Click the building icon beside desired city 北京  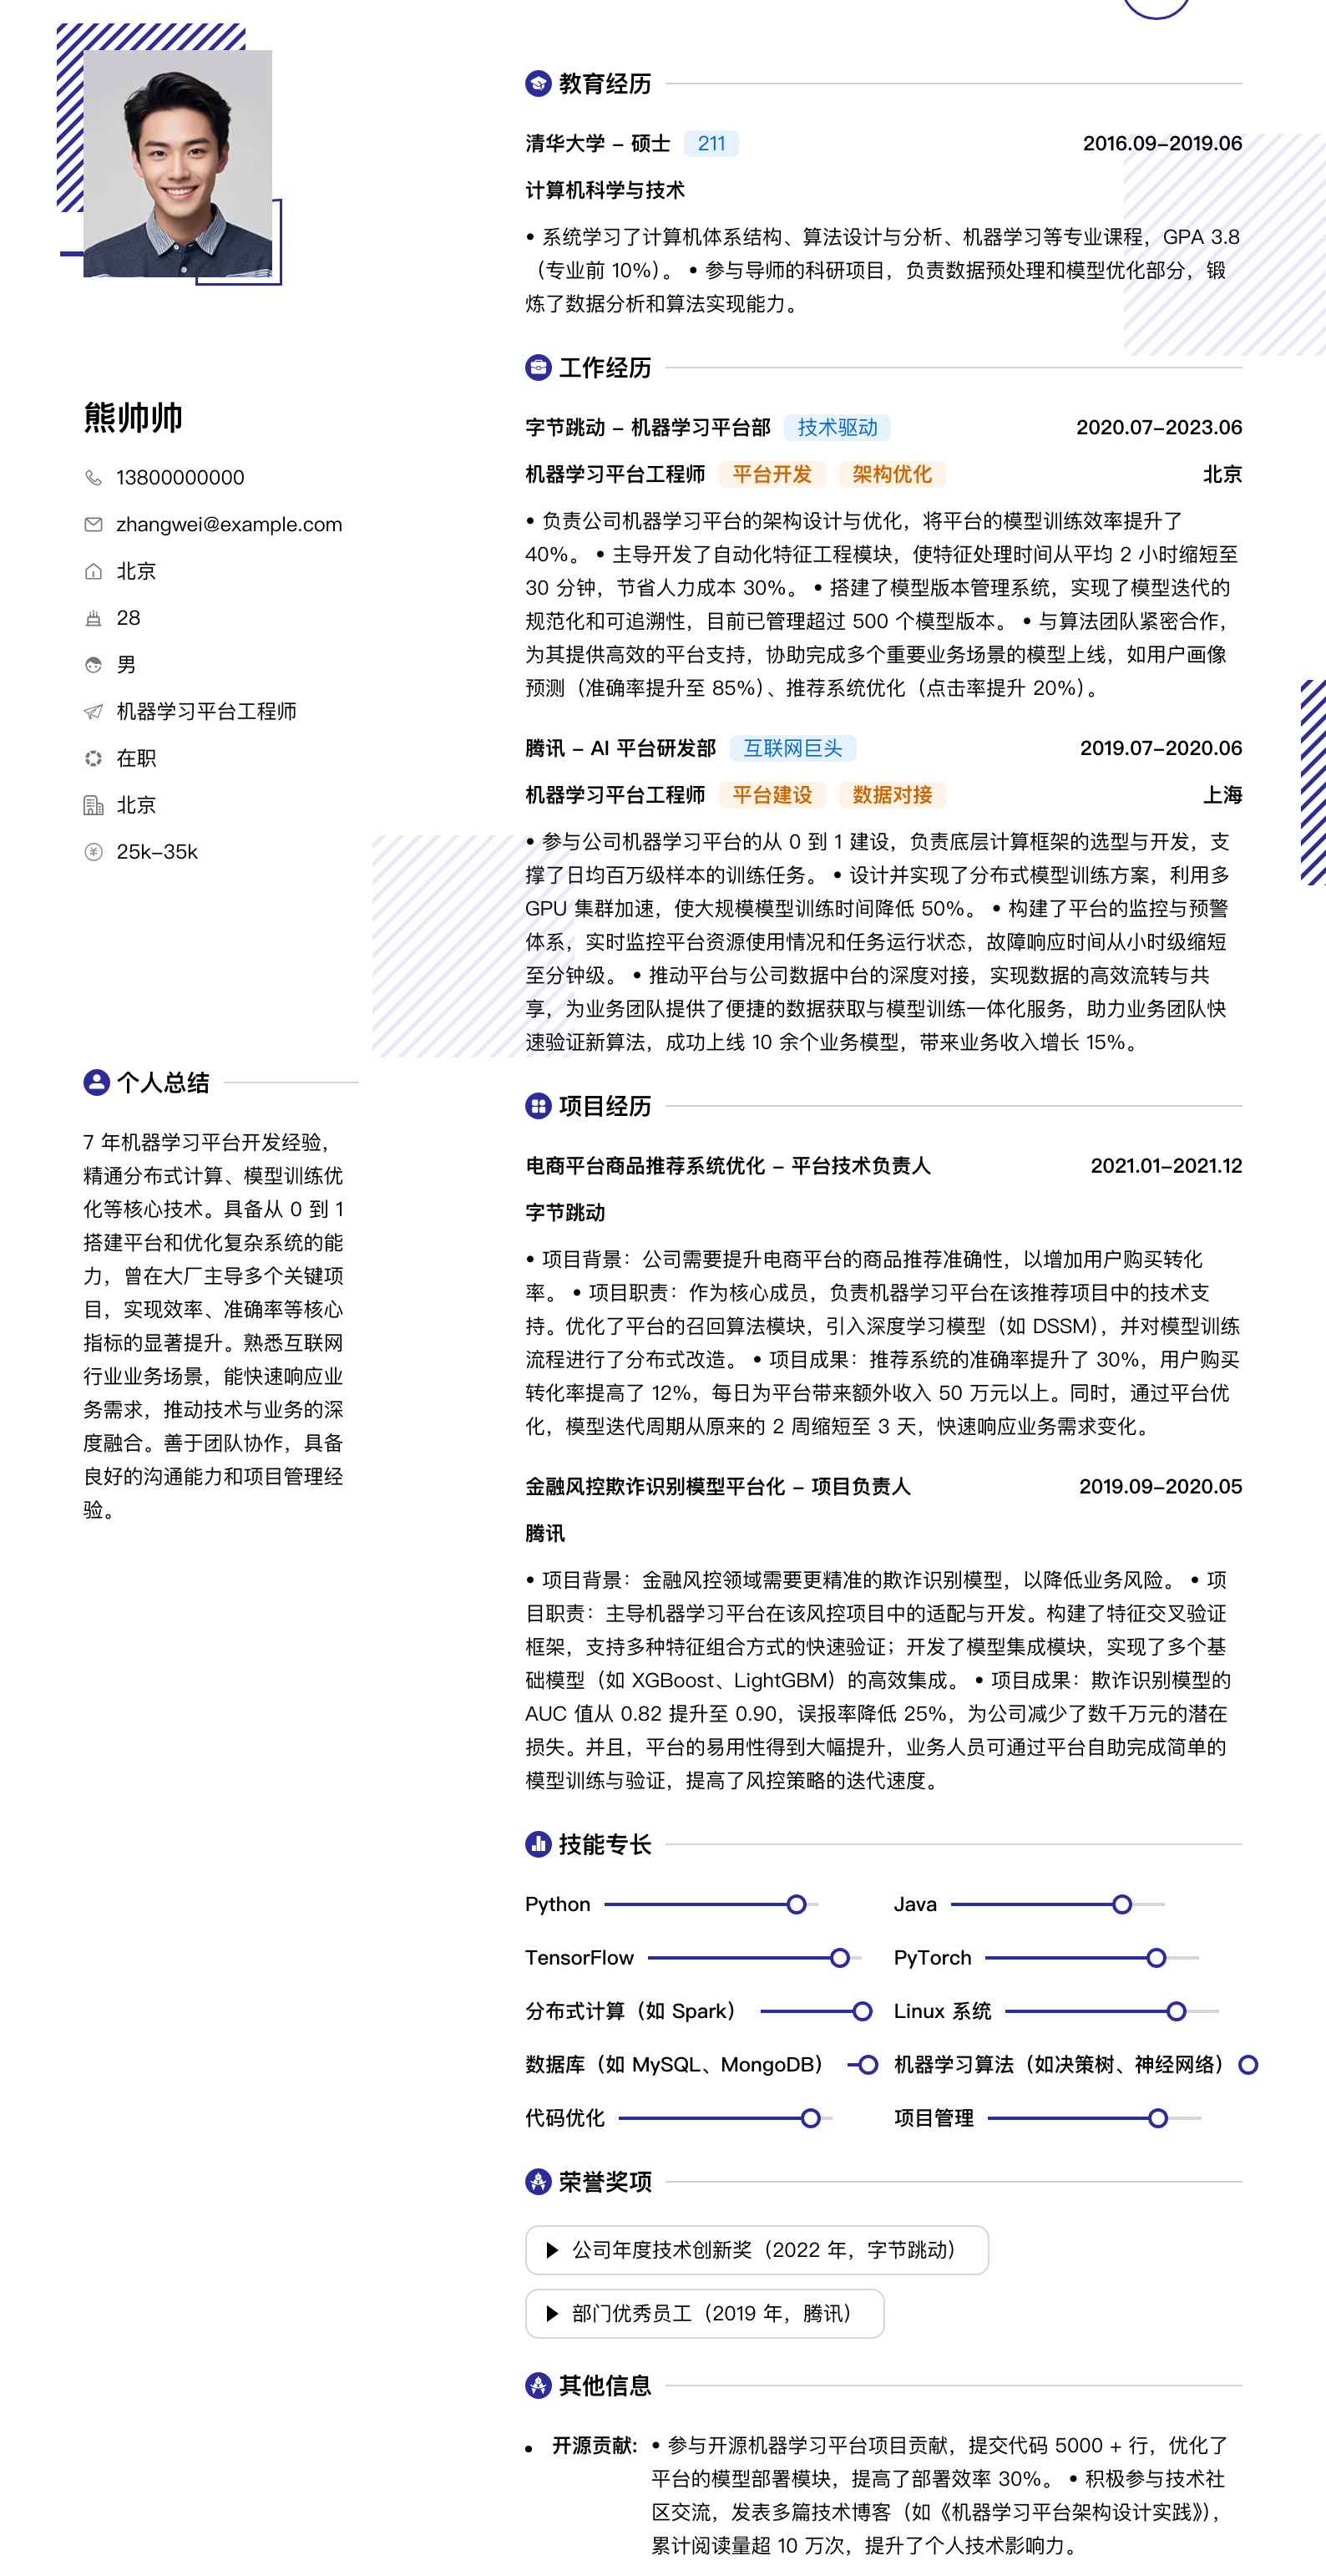pos(93,805)
